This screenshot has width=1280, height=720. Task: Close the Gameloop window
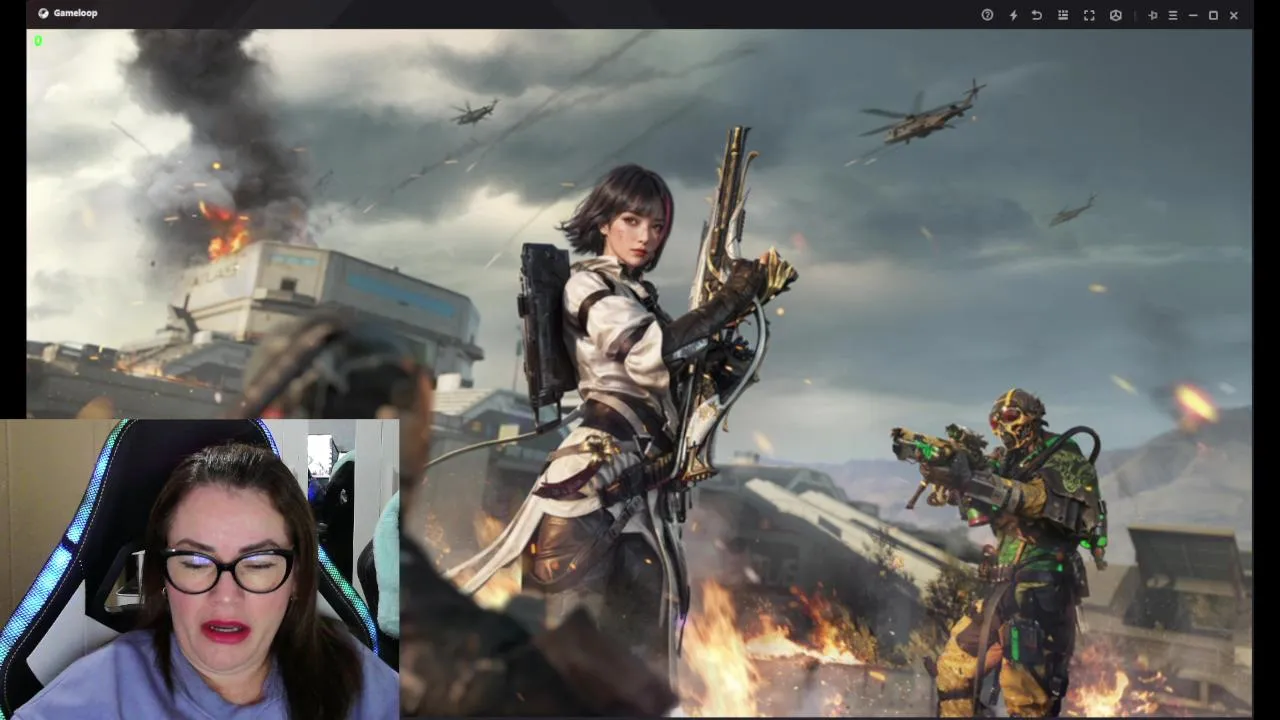[1234, 15]
